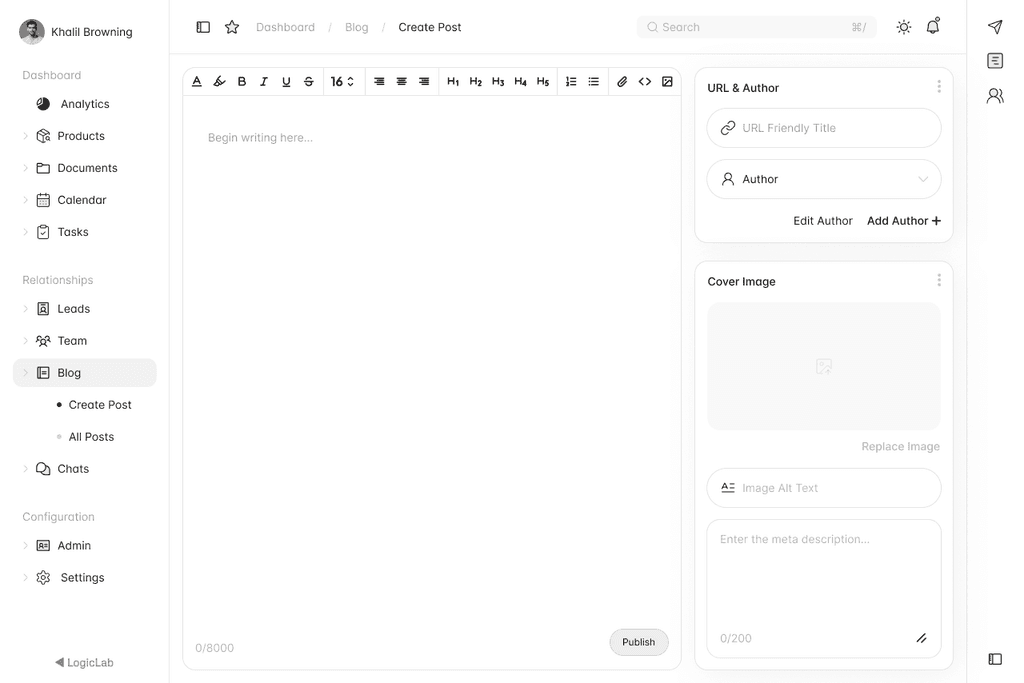Viewport: 1024px width, 683px height.
Task: Click the Replace Image link
Action: pos(900,446)
